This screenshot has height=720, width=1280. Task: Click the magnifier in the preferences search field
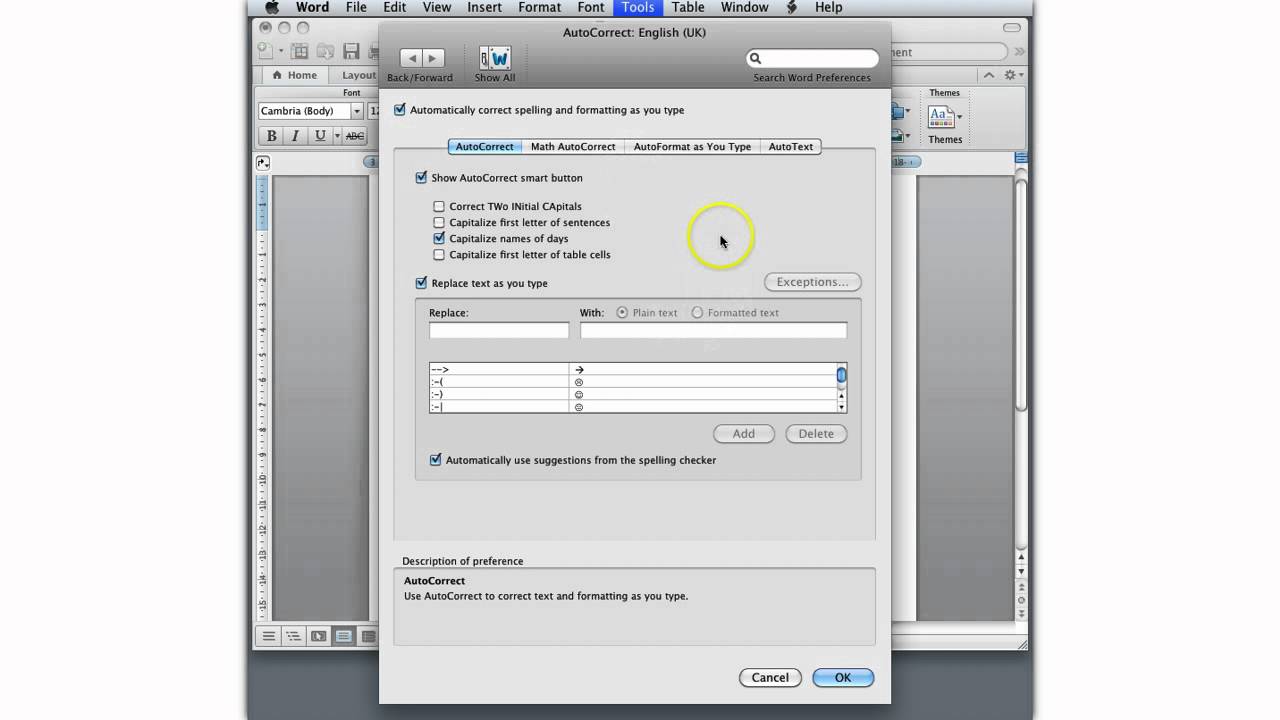(x=756, y=59)
